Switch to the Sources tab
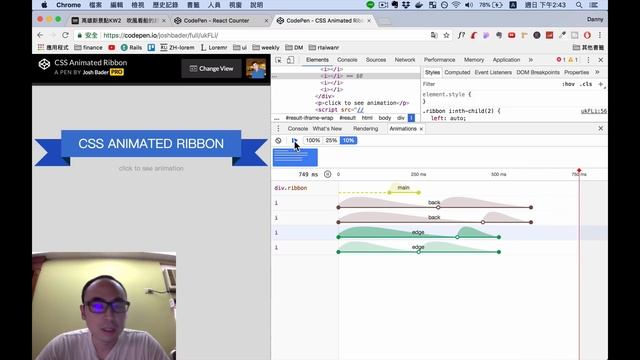Viewport: 640px width, 360px height. point(376,60)
